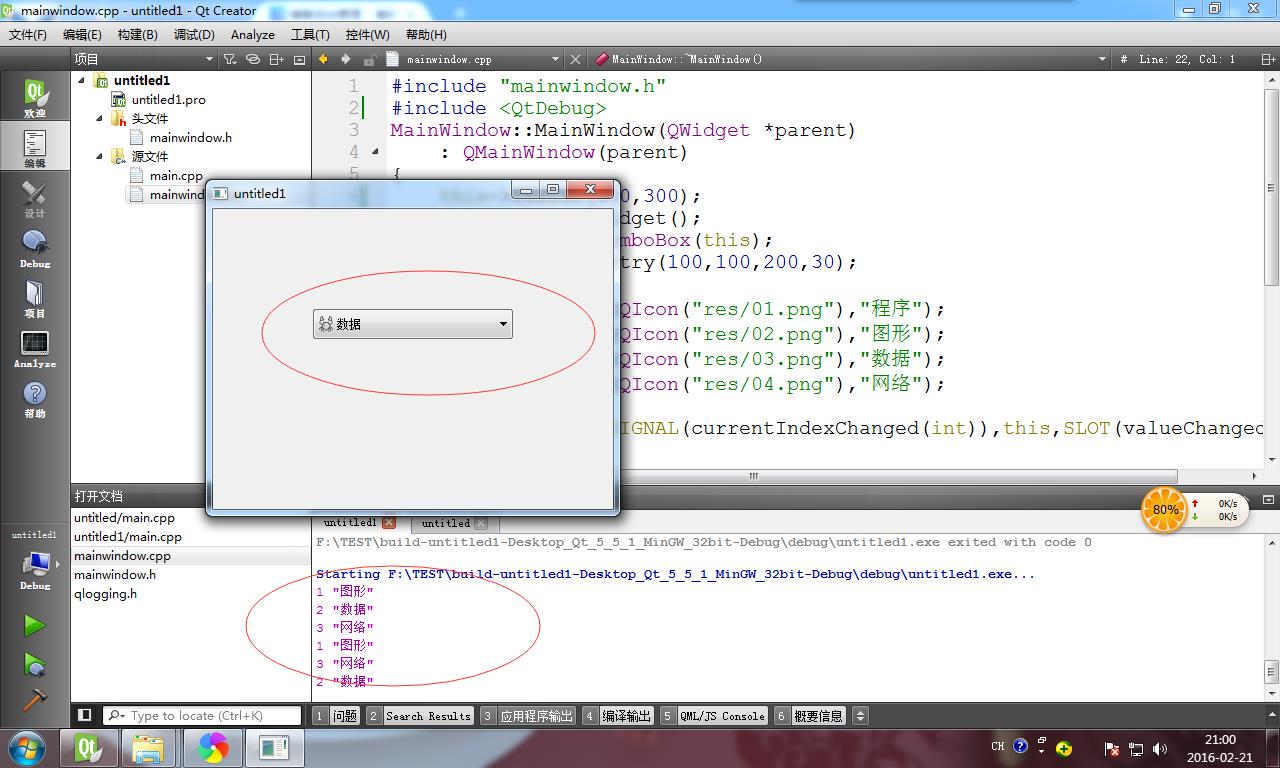This screenshot has height=768, width=1280.
Task: Click the blue help icon in tray
Action: click(x=1020, y=746)
